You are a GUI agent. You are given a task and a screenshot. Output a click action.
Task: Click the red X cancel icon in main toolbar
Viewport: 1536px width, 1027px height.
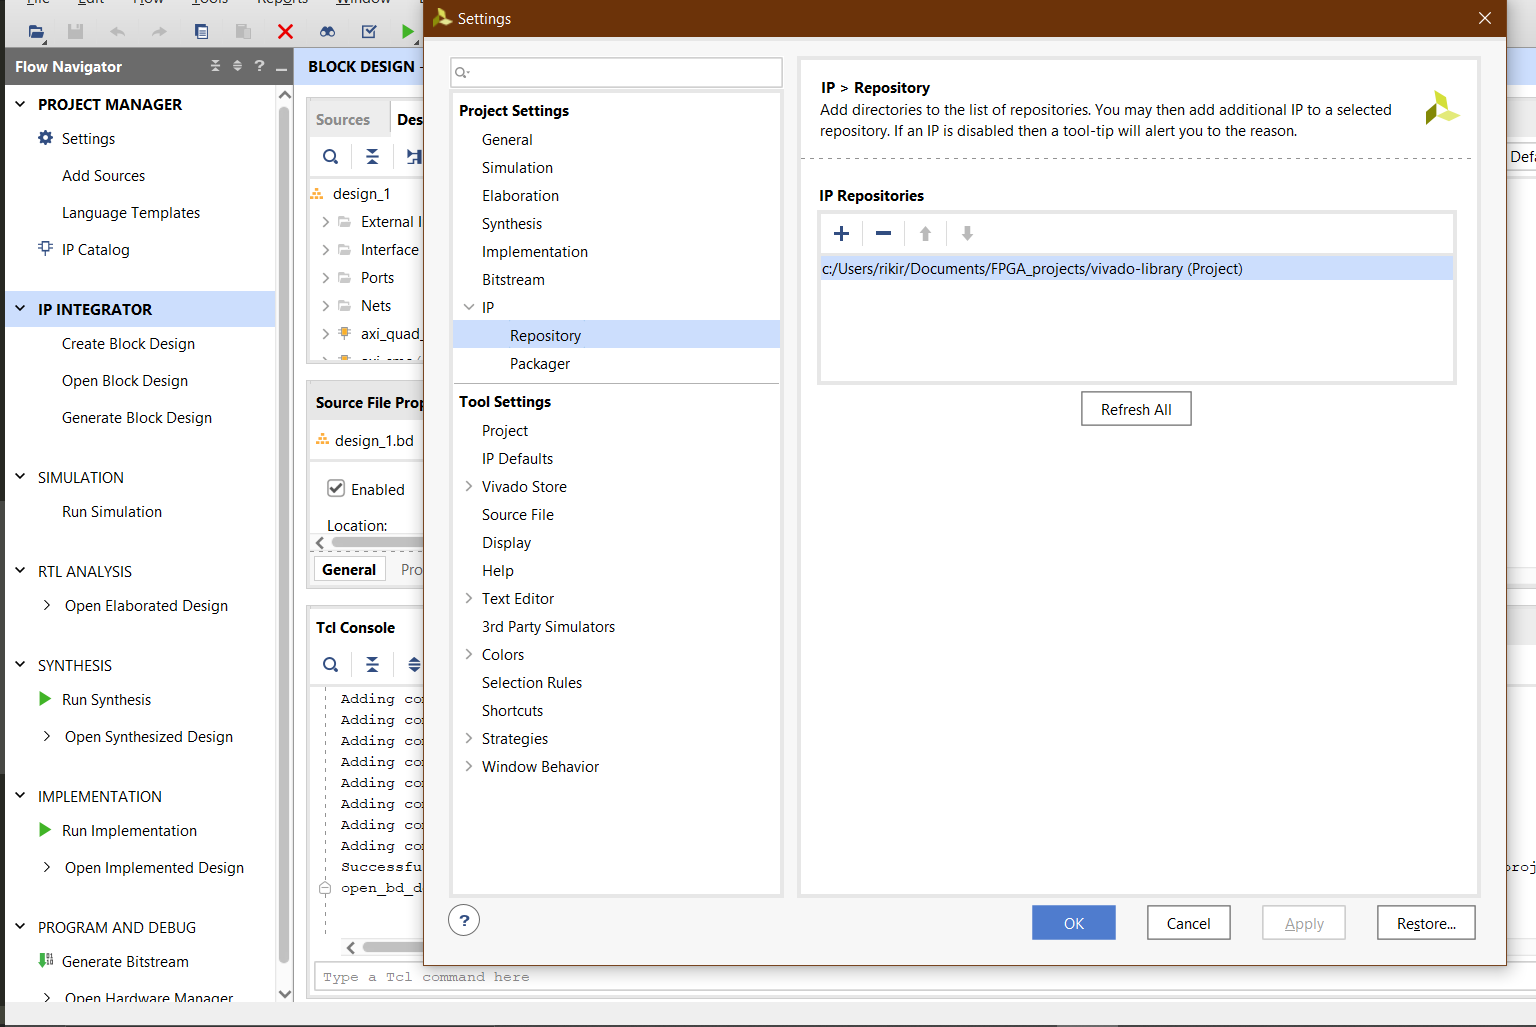[x=285, y=31]
